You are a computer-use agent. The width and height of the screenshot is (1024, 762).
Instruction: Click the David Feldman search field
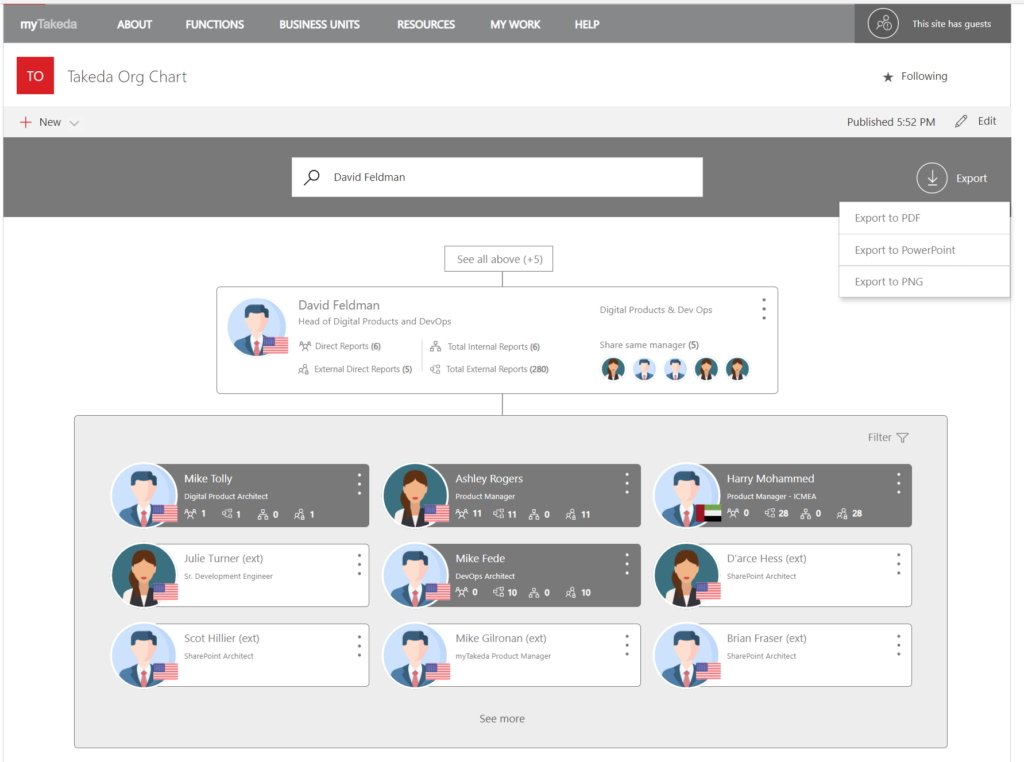(x=497, y=177)
